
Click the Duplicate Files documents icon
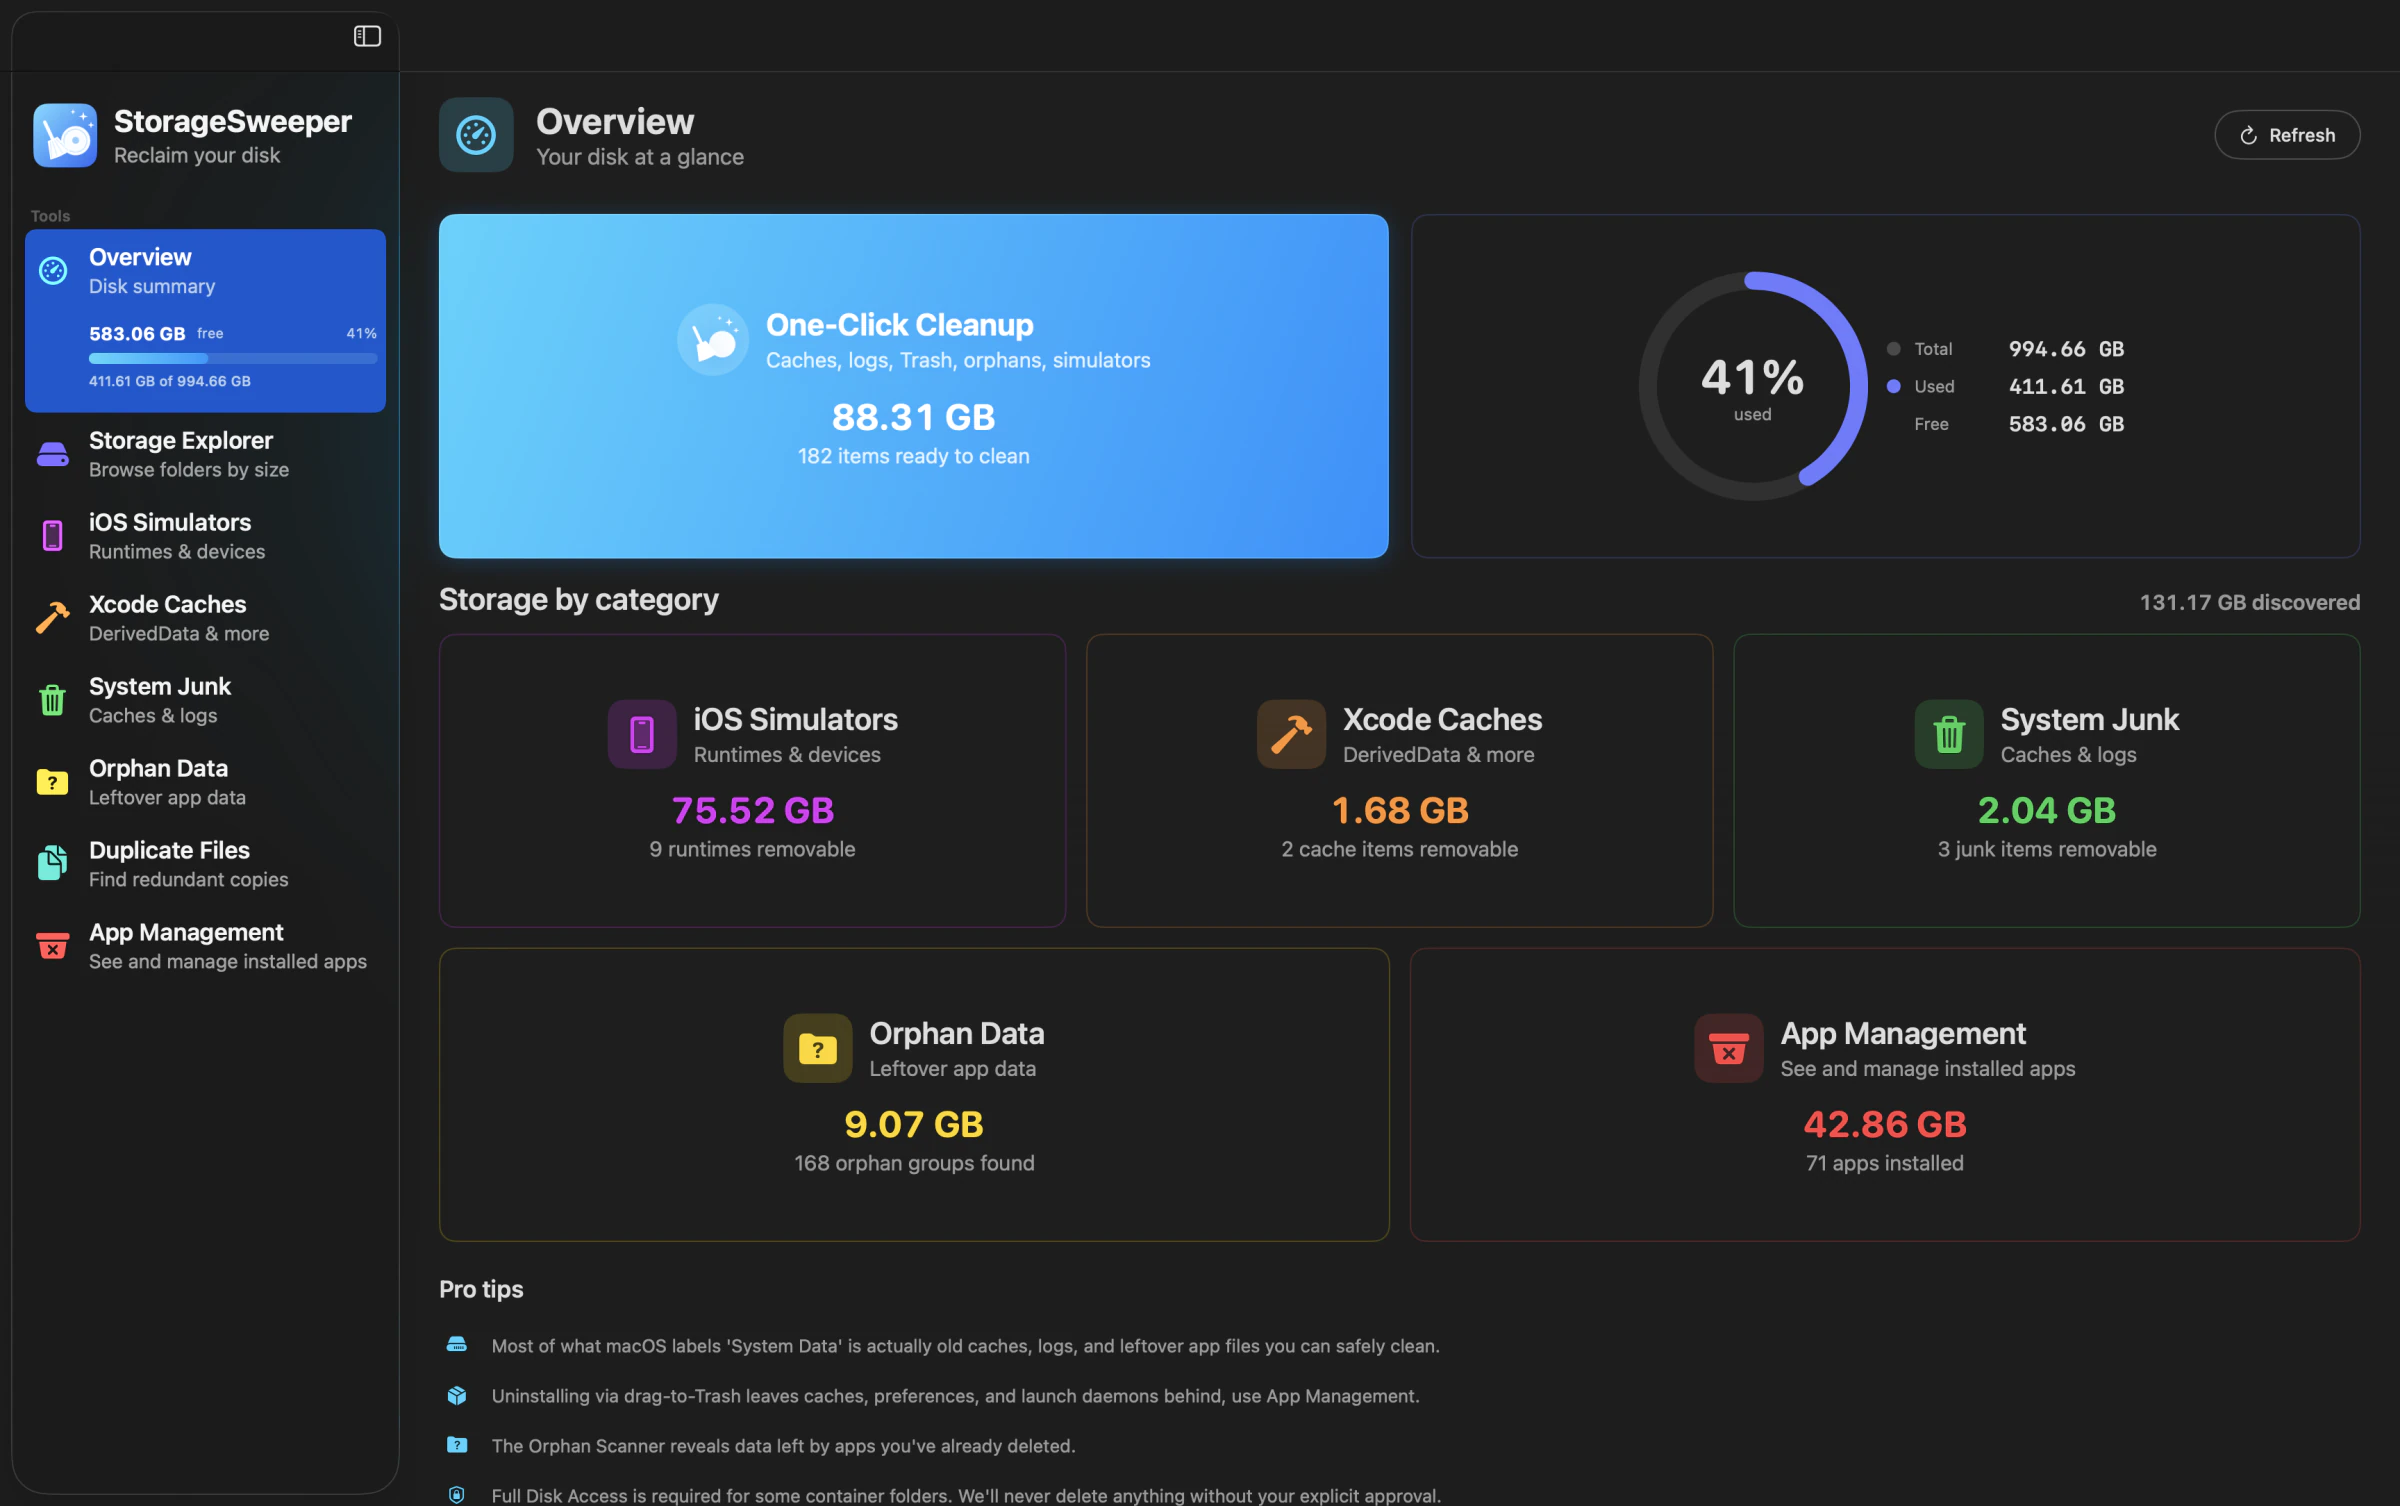click(x=53, y=864)
